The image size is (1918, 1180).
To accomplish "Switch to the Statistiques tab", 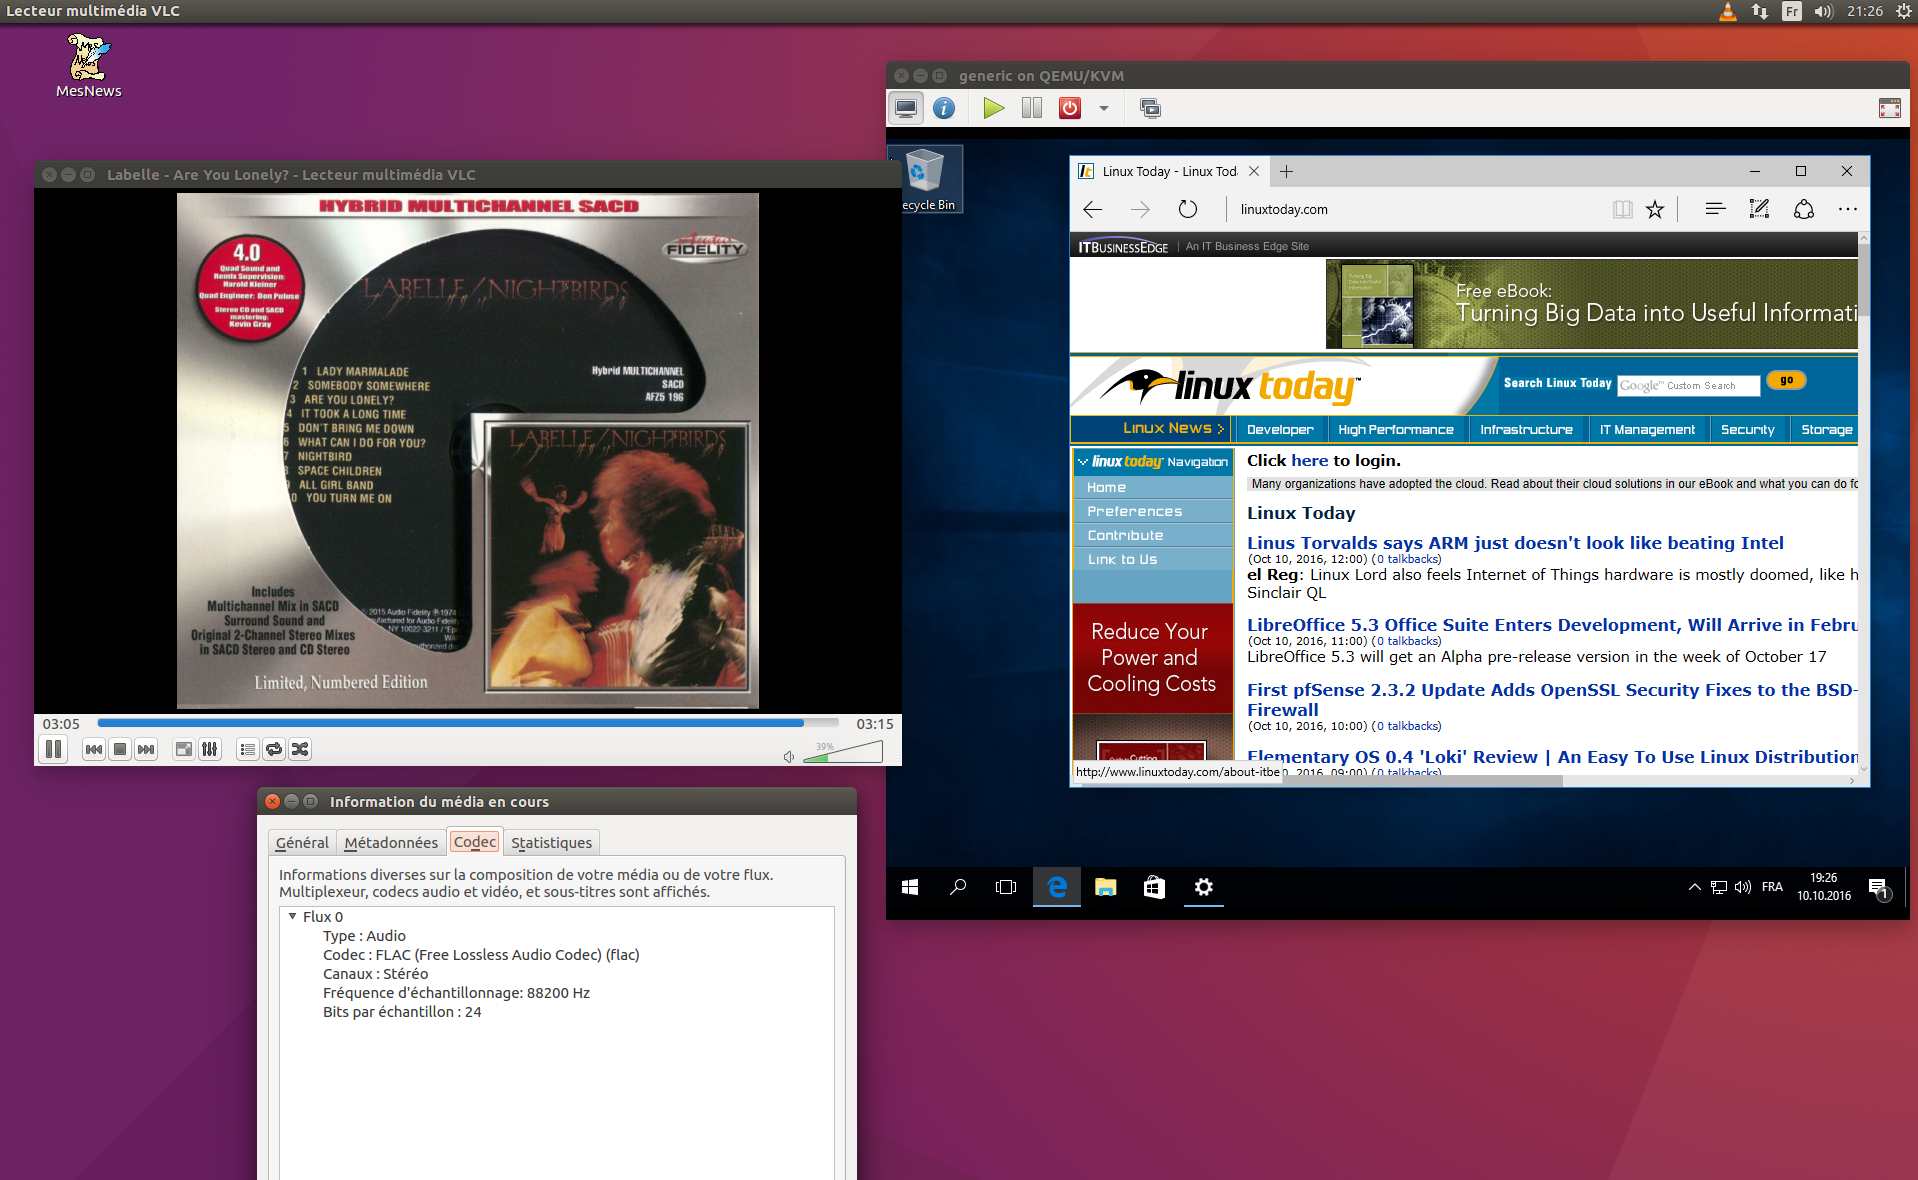I will [552, 843].
